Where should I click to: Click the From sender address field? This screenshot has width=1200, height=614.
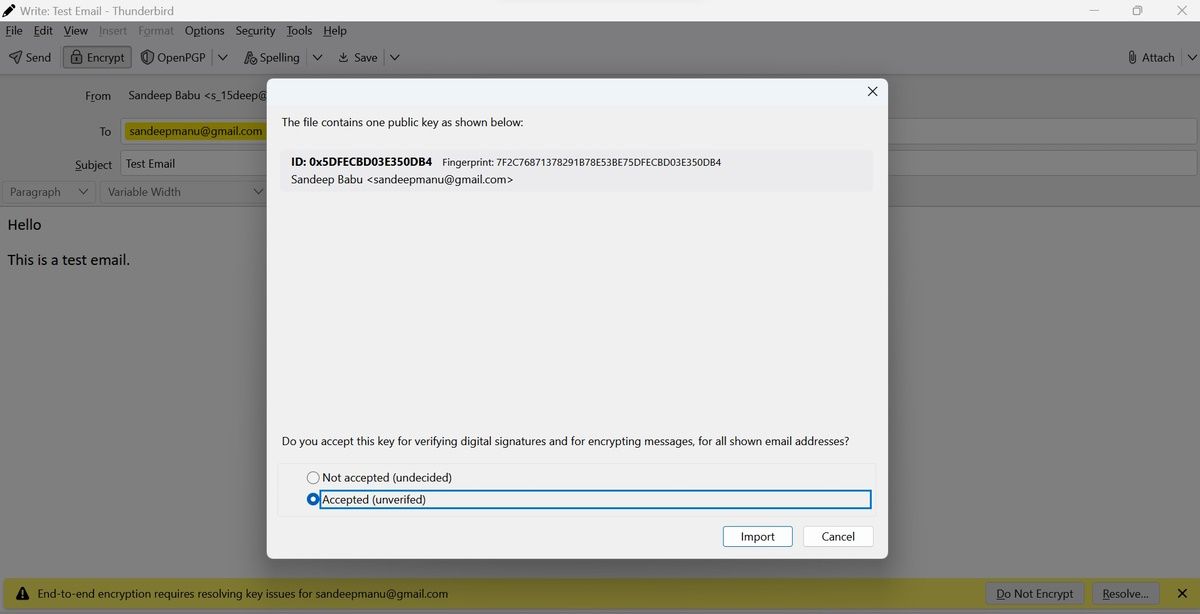(198, 96)
